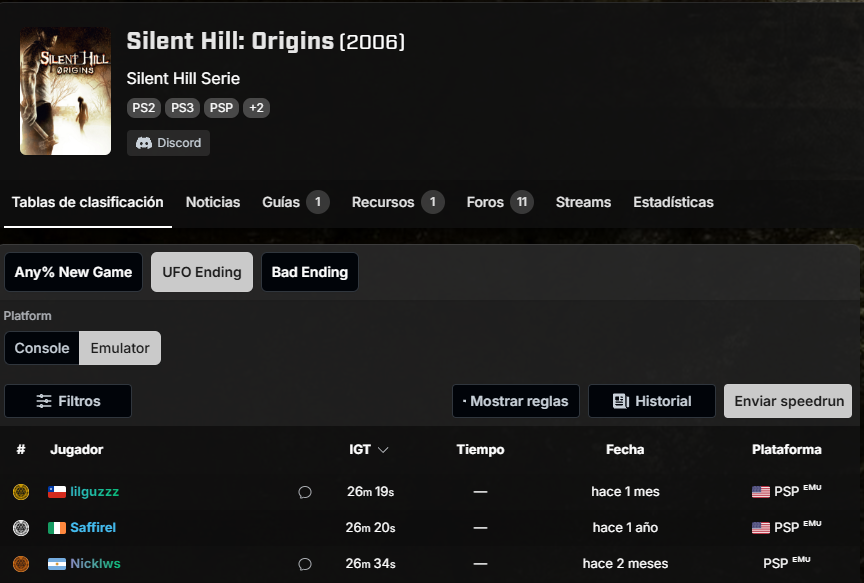
Task: Open the Silent Hill Serie link
Action: coord(183,79)
